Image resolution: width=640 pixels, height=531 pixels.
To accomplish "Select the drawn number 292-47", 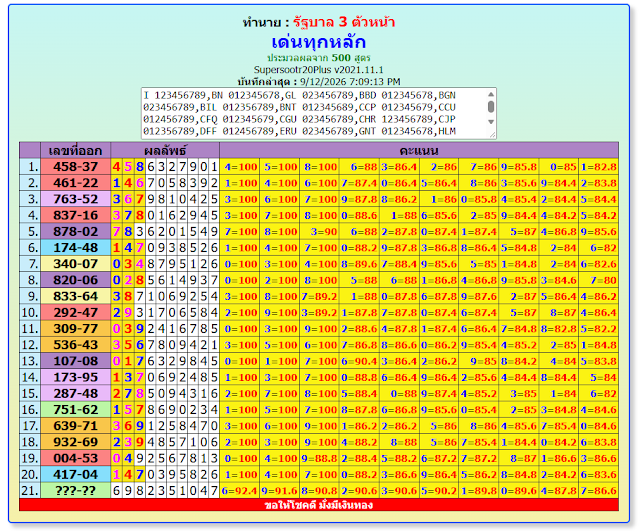I will pos(76,312).
